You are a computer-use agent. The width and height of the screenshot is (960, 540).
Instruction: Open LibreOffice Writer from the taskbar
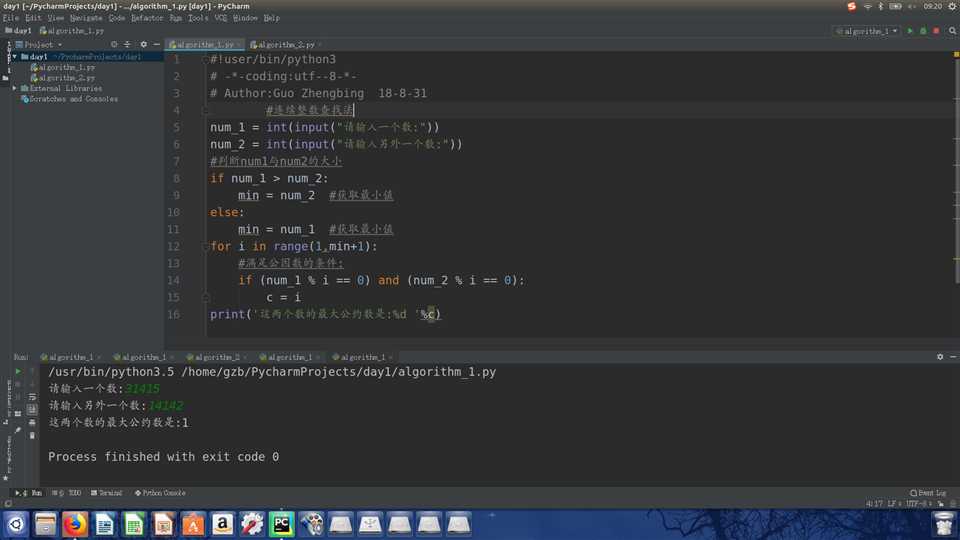coord(104,525)
